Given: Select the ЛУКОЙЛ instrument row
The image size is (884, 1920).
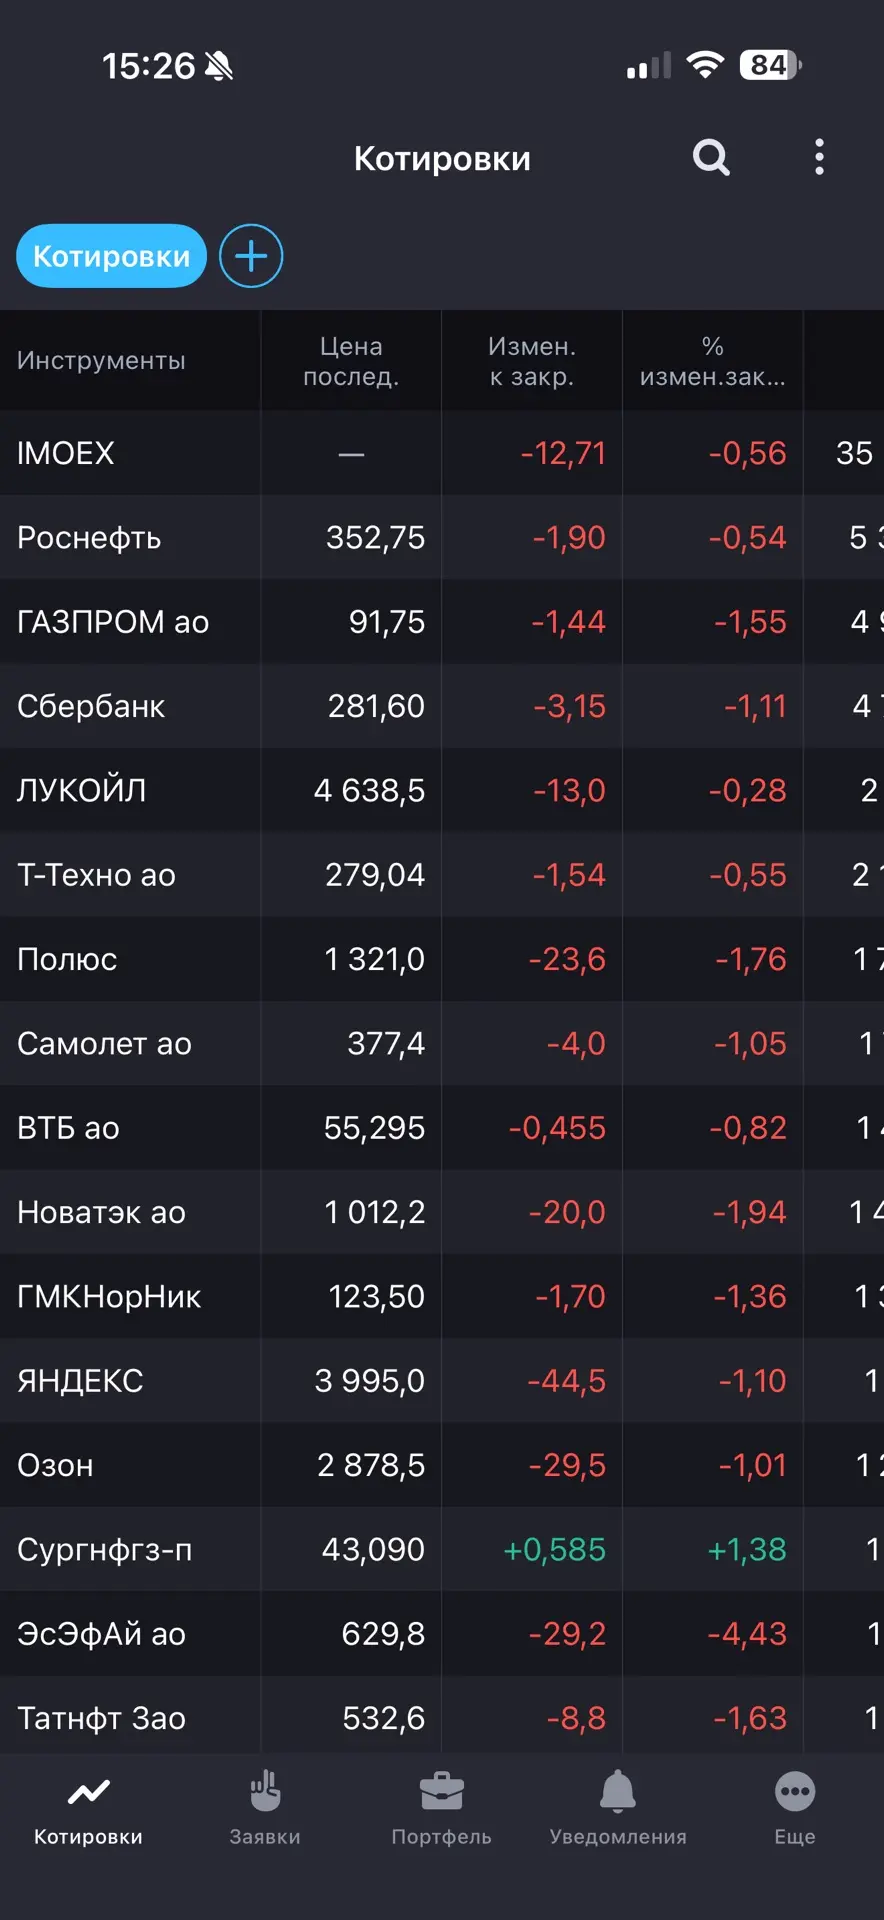Looking at the screenshot, I should [x=442, y=790].
